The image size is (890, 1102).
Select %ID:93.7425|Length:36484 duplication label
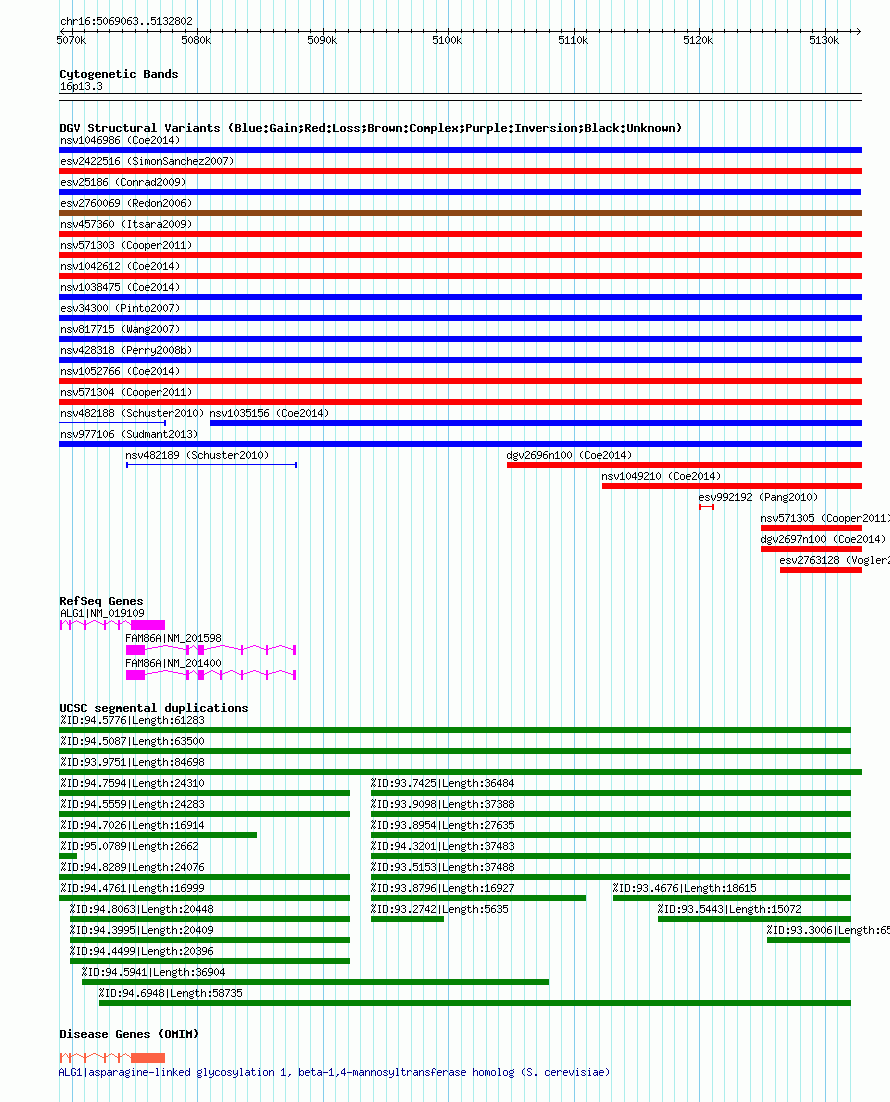coord(443,784)
